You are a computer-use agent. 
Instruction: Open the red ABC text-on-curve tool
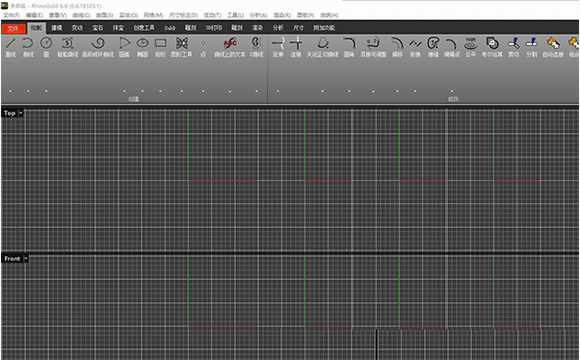(230, 43)
